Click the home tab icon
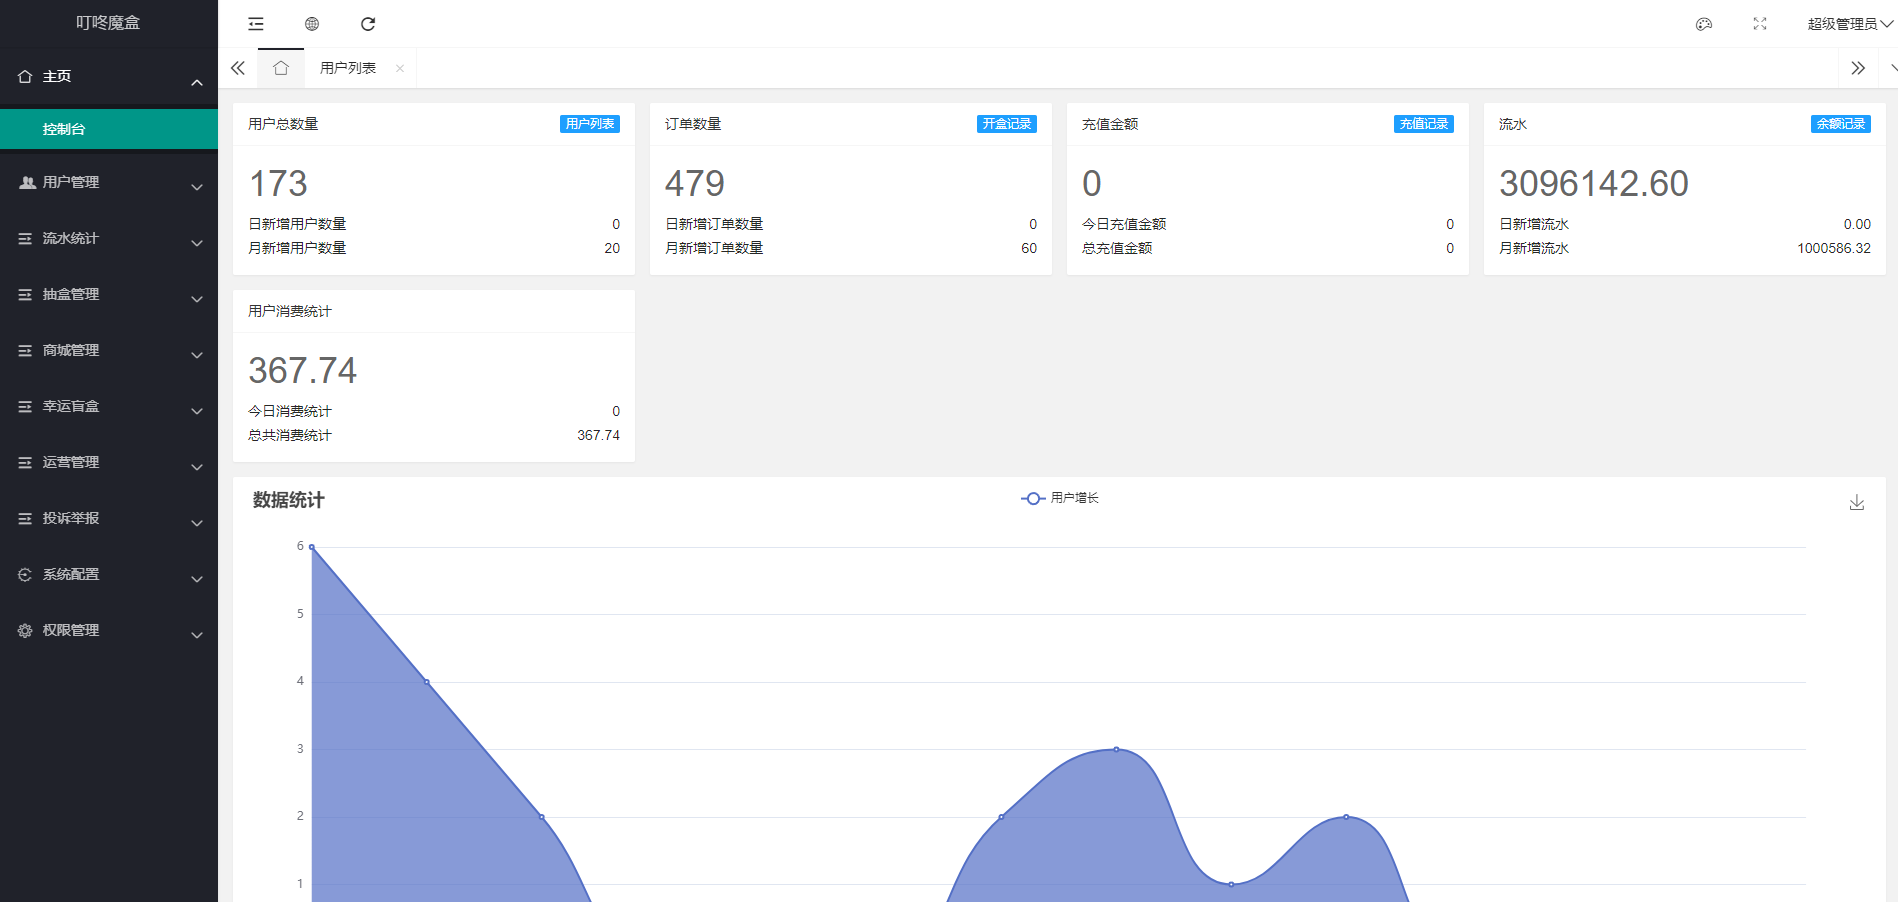1898x902 pixels. click(281, 68)
